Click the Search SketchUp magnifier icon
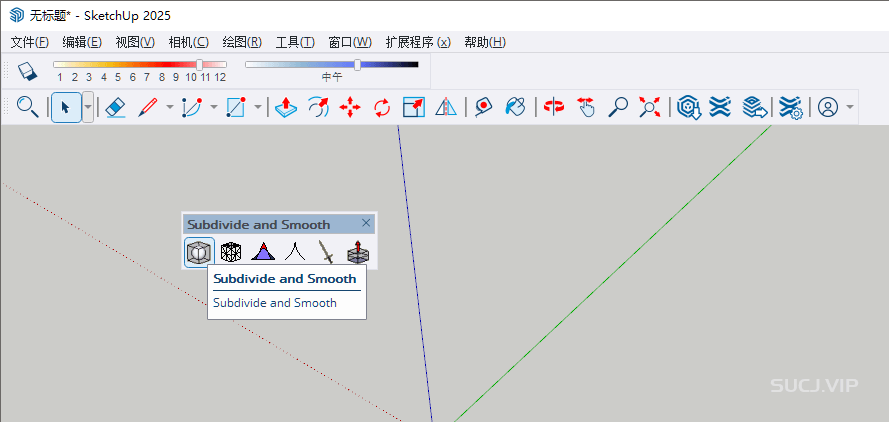This screenshot has width=889, height=422. 27,107
